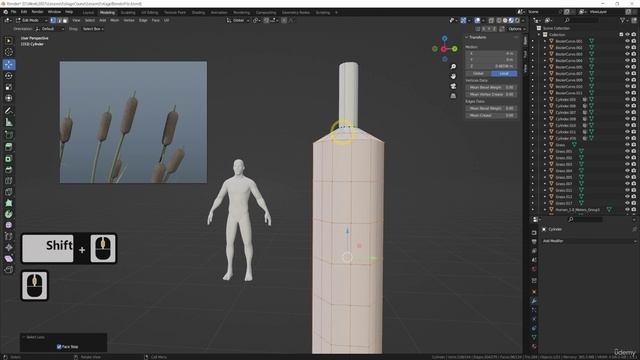Click the cattail reference image

click(133, 122)
